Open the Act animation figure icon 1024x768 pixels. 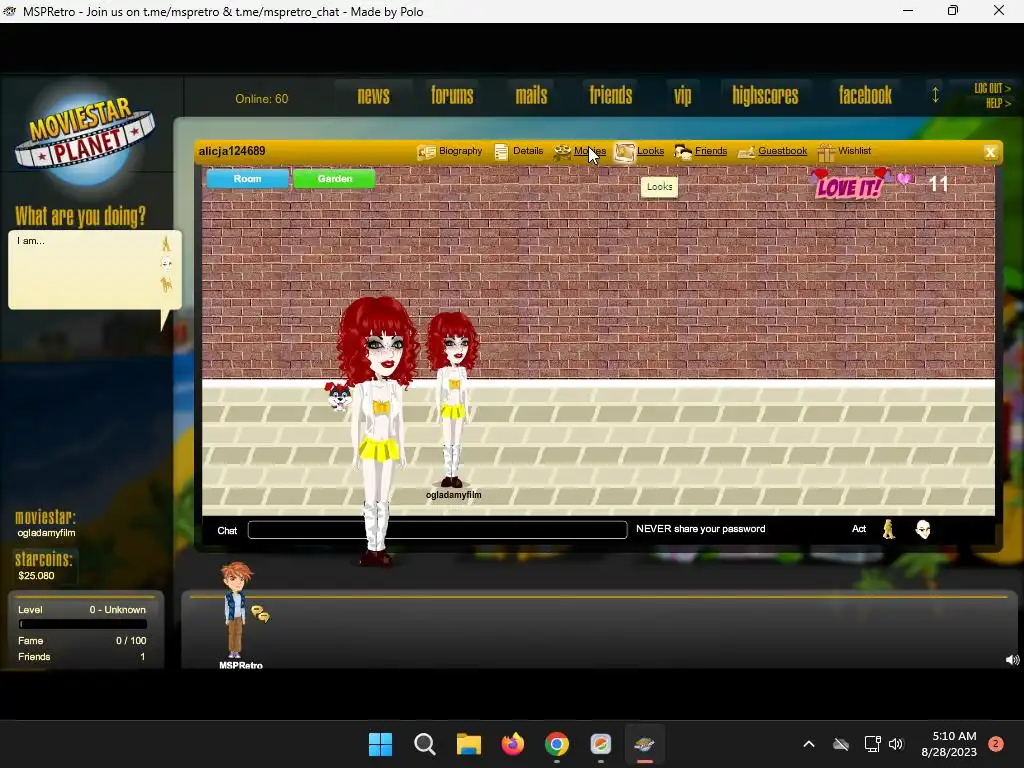point(889,529)
